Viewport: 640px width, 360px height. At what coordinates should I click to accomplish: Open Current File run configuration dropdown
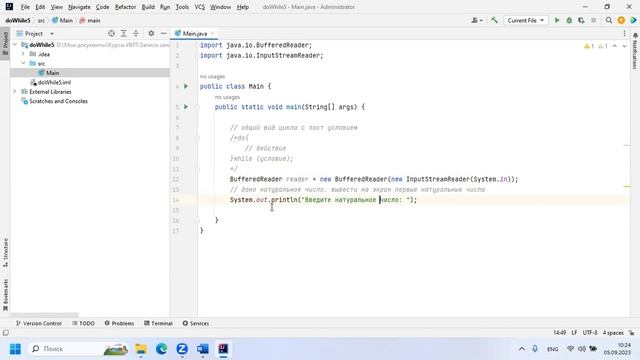pyautogui.click(x=525, y=20)
